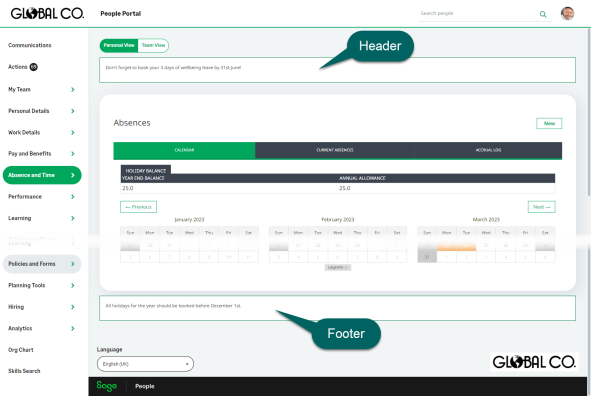Click the Annual Allowance value 25.0
591x396 pixels.
coord(344,188)
